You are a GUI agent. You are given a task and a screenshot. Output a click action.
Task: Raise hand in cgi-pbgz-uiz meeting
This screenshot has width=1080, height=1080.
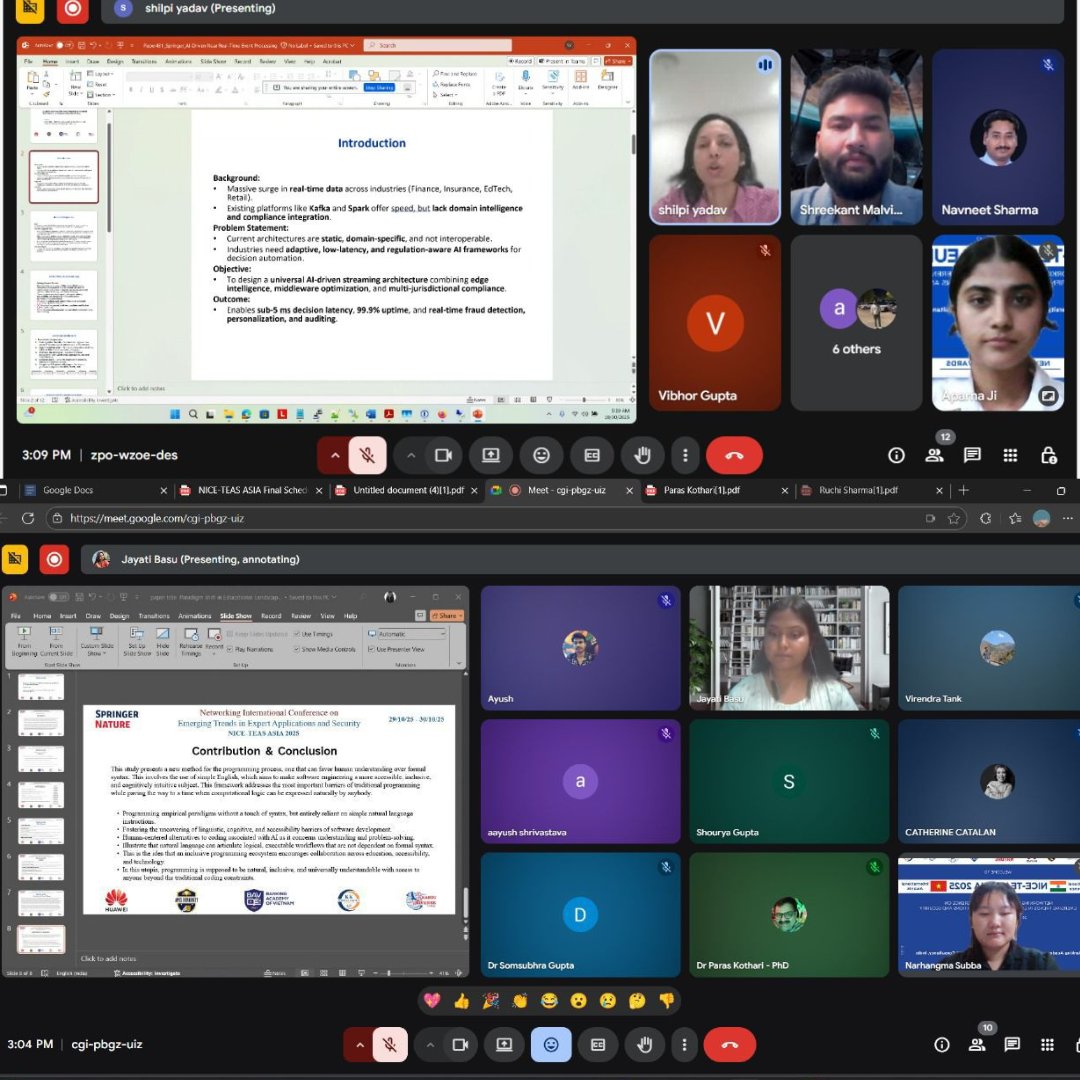pos(645,1045)
